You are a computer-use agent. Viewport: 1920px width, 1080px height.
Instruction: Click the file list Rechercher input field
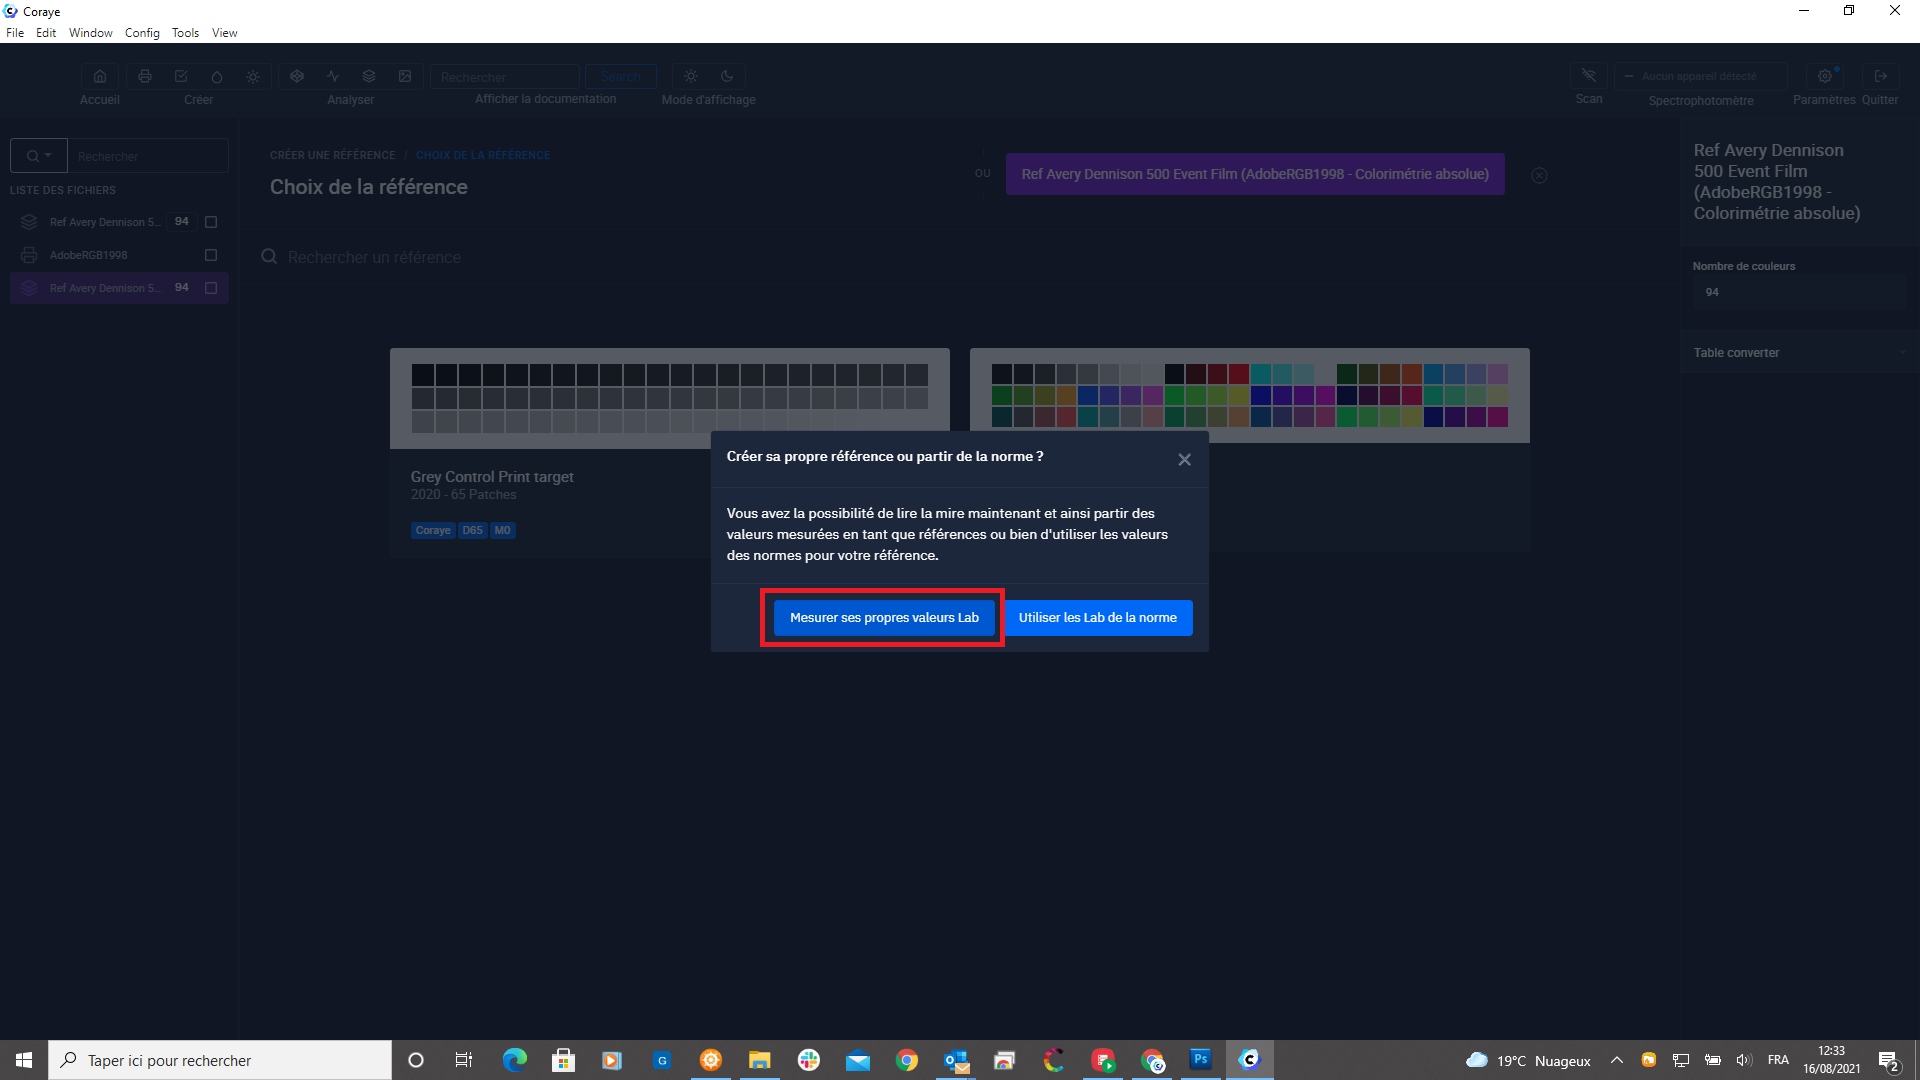(148, 156)
